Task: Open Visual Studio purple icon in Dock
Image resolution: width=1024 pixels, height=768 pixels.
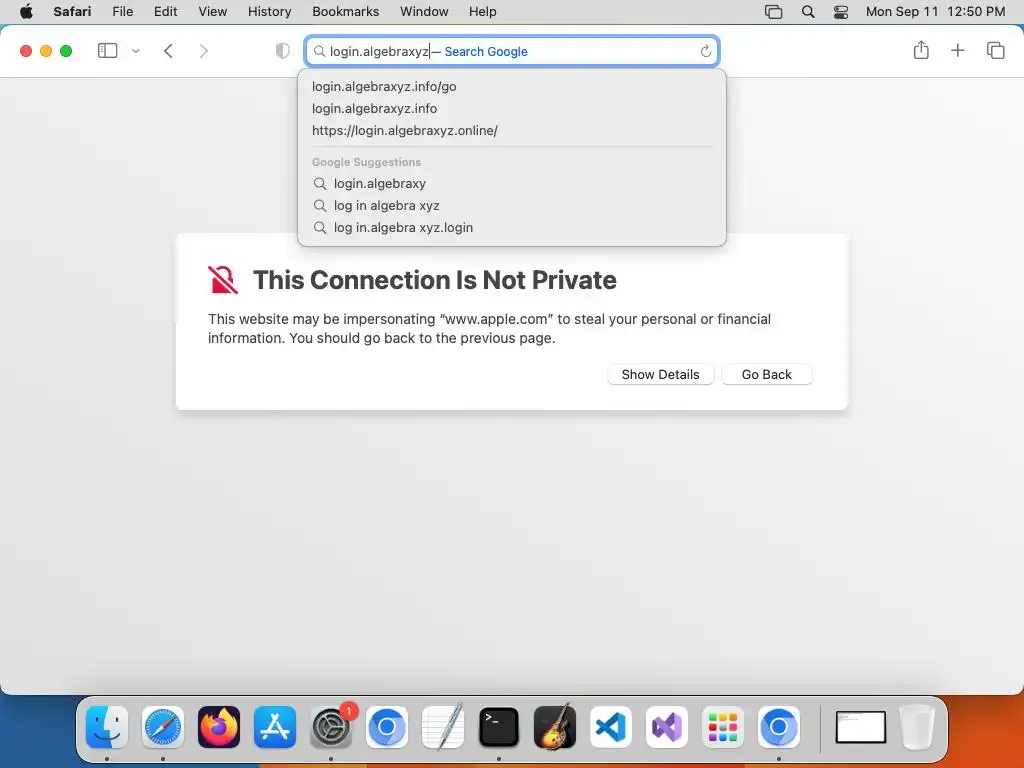Action: click(x=667, y=727)
